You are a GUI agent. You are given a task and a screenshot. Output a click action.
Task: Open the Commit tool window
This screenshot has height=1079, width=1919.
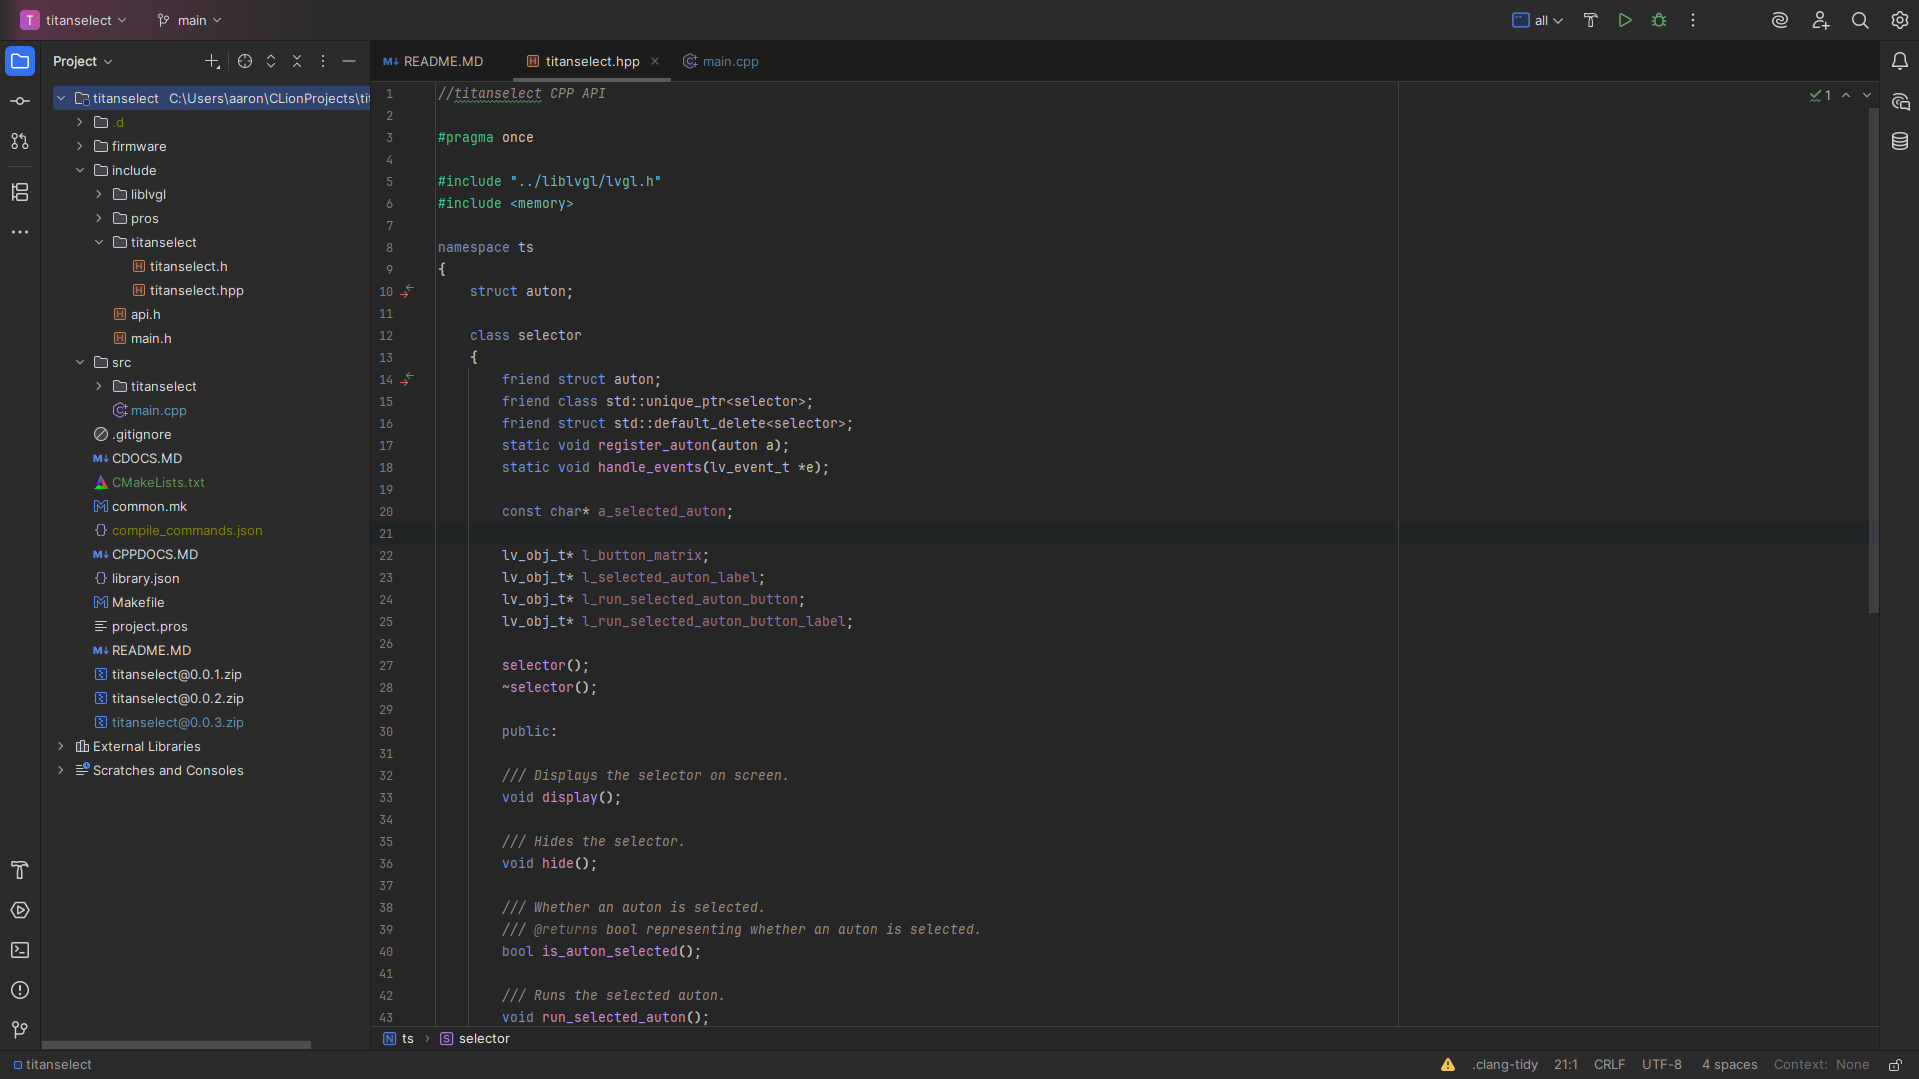click(x=20, y=101)
